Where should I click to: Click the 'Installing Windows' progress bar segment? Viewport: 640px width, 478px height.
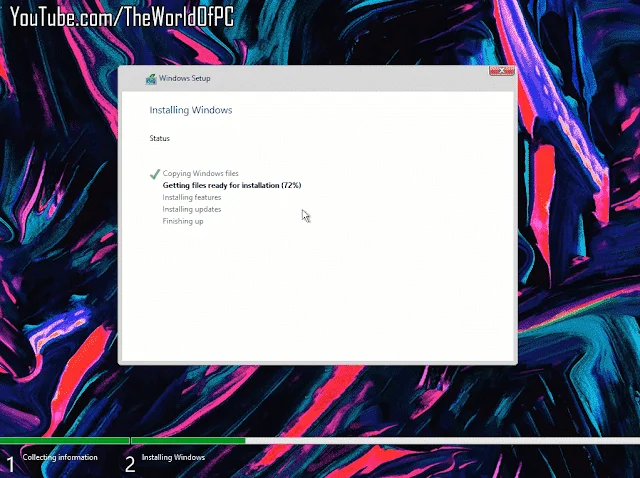[386, 440]
